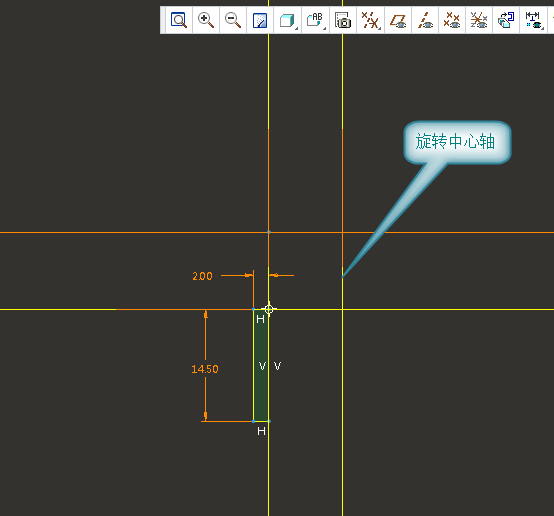Screen dimensions: 554x516
Task: Click the Zoom Out magnifier icon
Action: click(233, 20)
